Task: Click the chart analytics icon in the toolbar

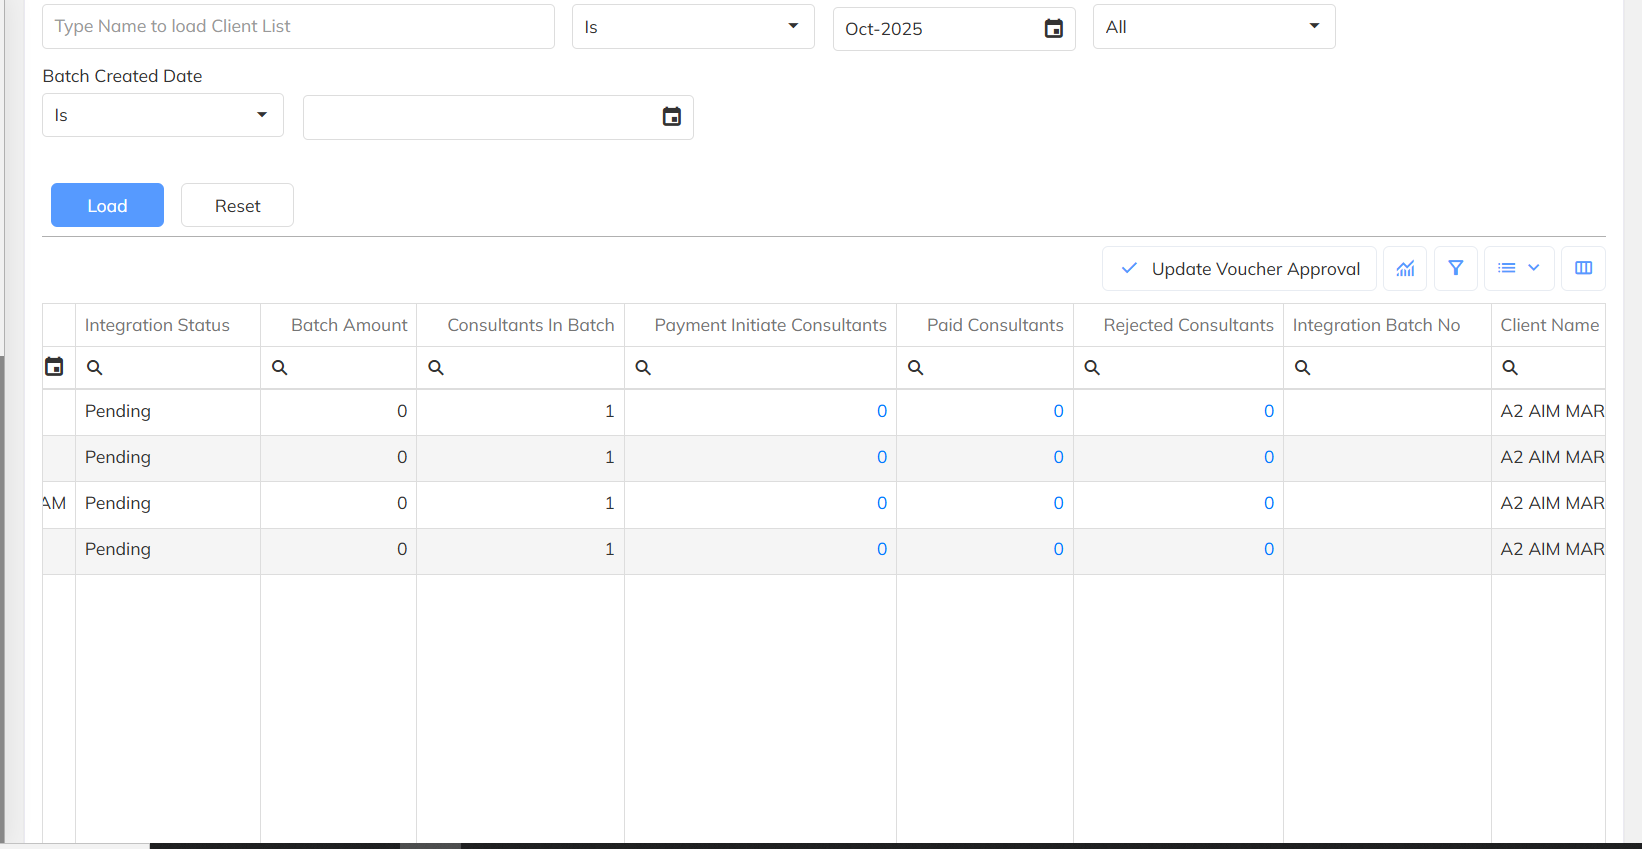Action: click(x=1405, y=268)
